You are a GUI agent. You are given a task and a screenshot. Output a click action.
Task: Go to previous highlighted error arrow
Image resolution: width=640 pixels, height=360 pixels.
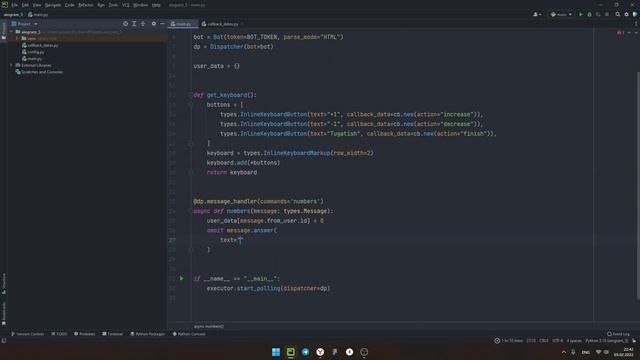tap(629, 33)
